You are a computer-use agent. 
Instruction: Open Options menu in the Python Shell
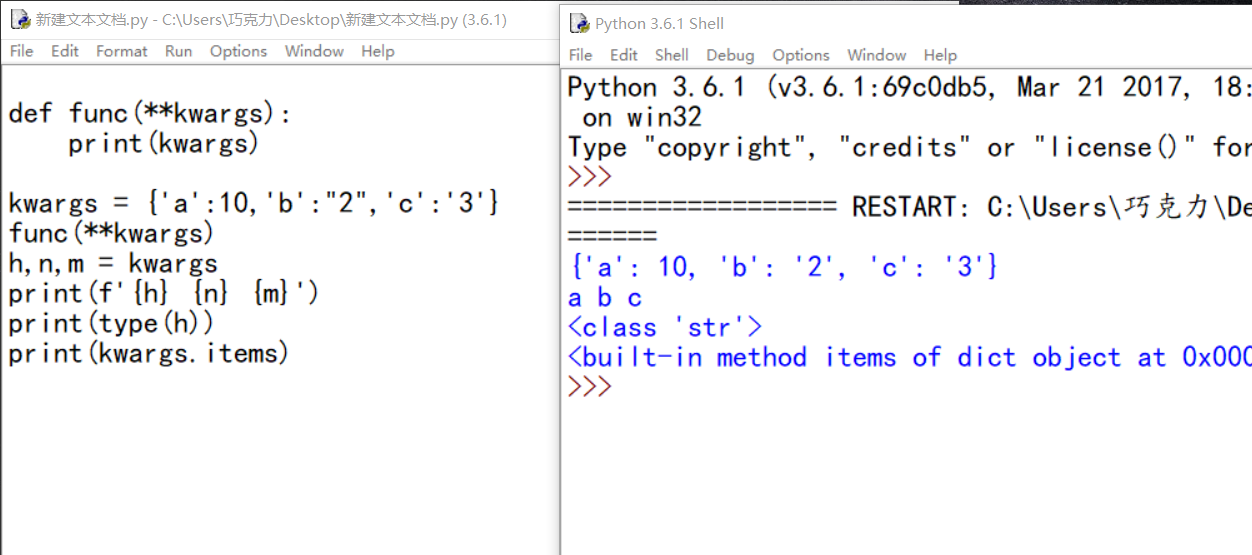point(801,55)
